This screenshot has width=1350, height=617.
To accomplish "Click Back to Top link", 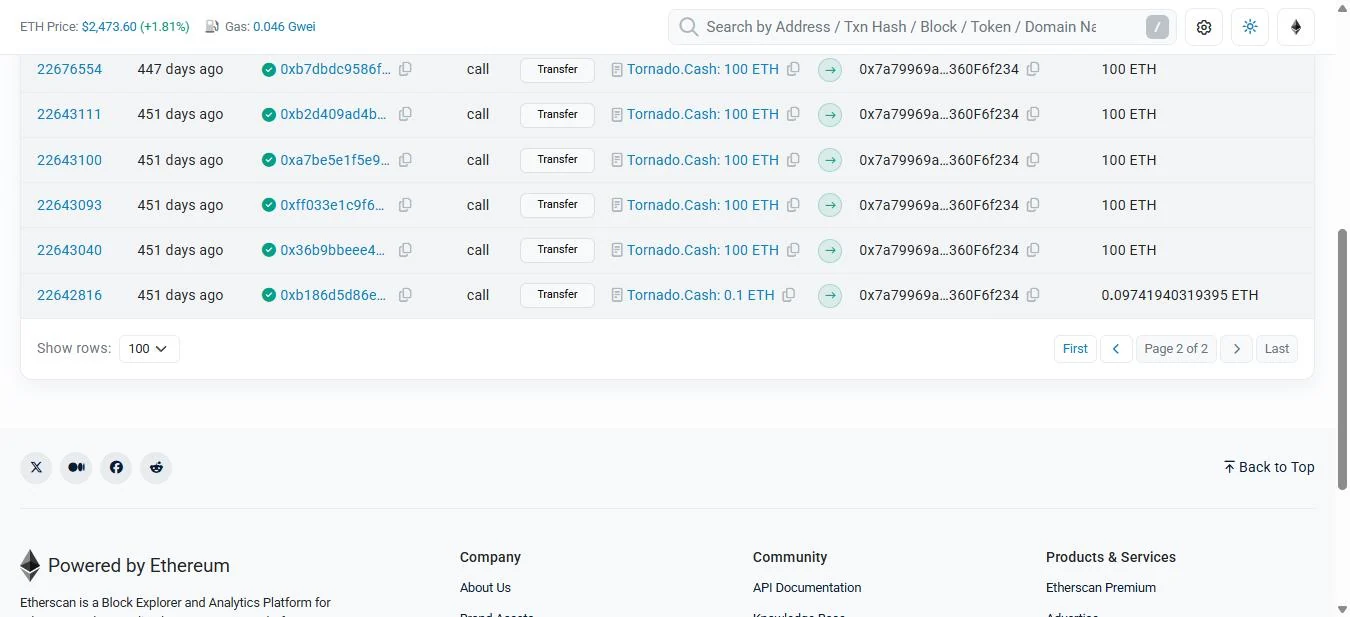I will (x=1269, y=467).
